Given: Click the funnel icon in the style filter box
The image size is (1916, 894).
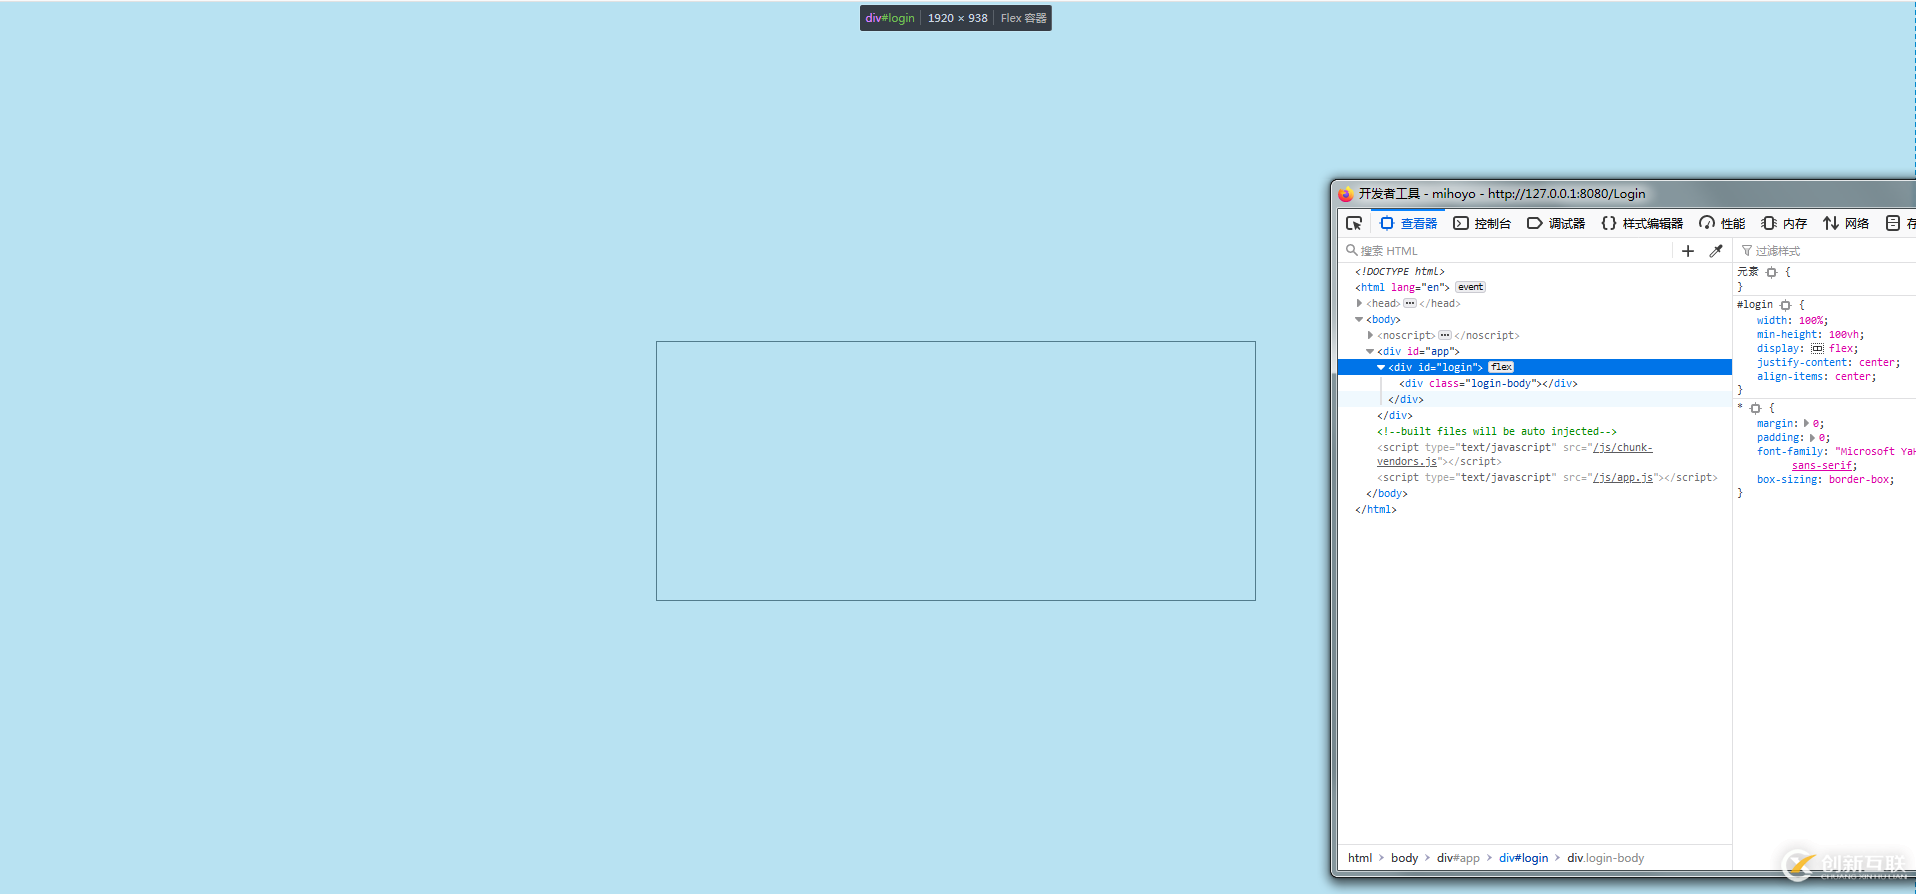Looking at the screenshot, I should (x=1747, y=251).
